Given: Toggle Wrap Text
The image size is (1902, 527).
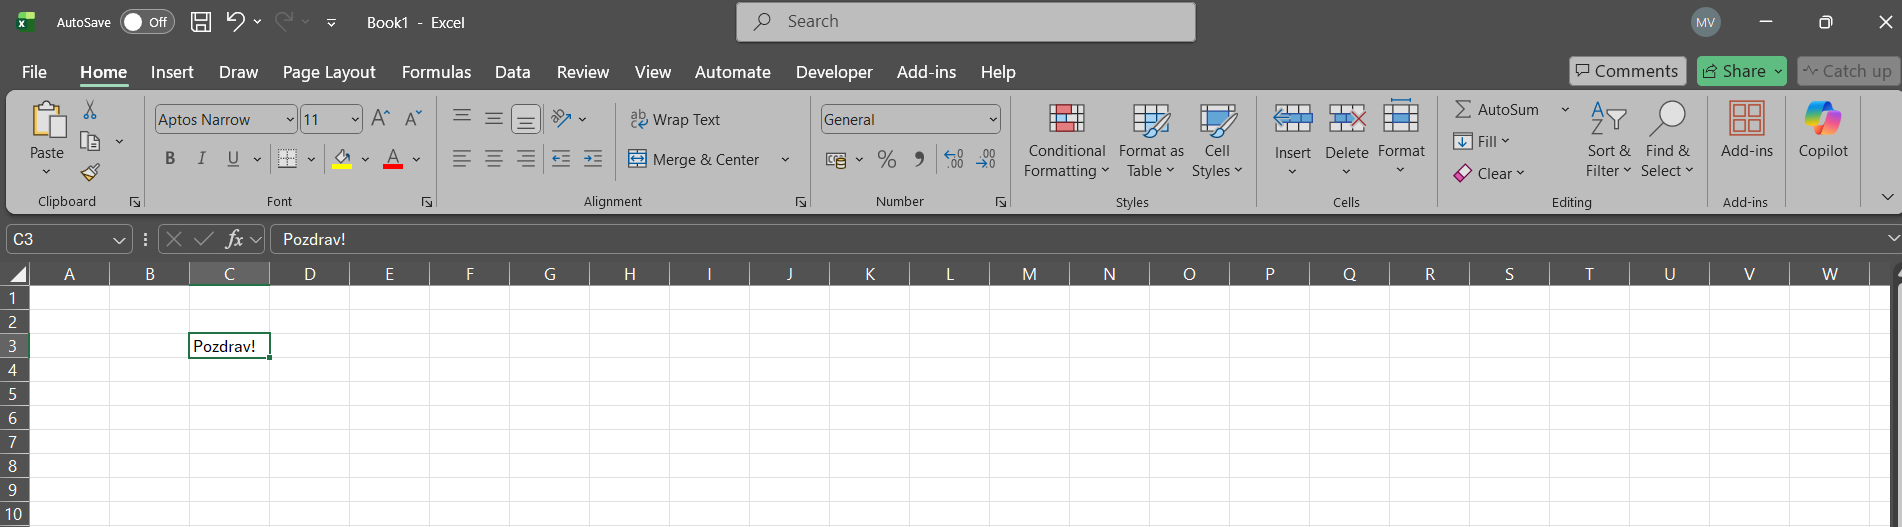Looking at the screenshot, I should click(675, 119).
